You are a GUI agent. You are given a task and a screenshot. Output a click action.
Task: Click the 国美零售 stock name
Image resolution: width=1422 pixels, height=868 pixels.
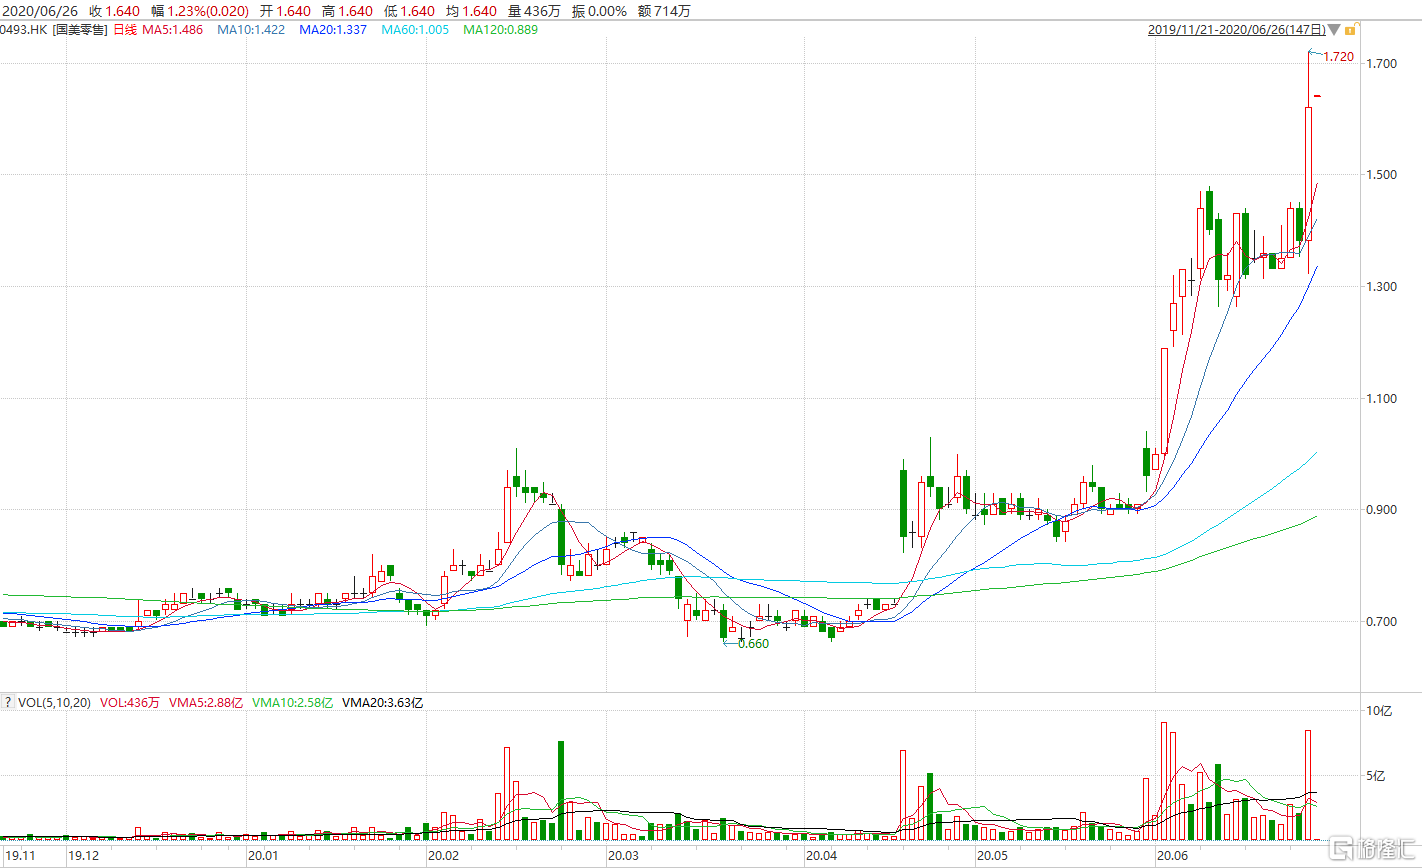(x=81, y=30)
